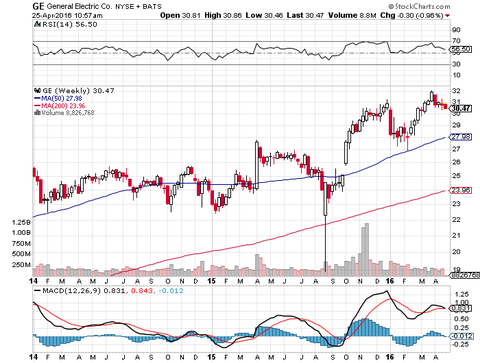The image size is (480, 363).
Task: Click the RSI(14) 56.50 indicator label
Action: (67, 24)
